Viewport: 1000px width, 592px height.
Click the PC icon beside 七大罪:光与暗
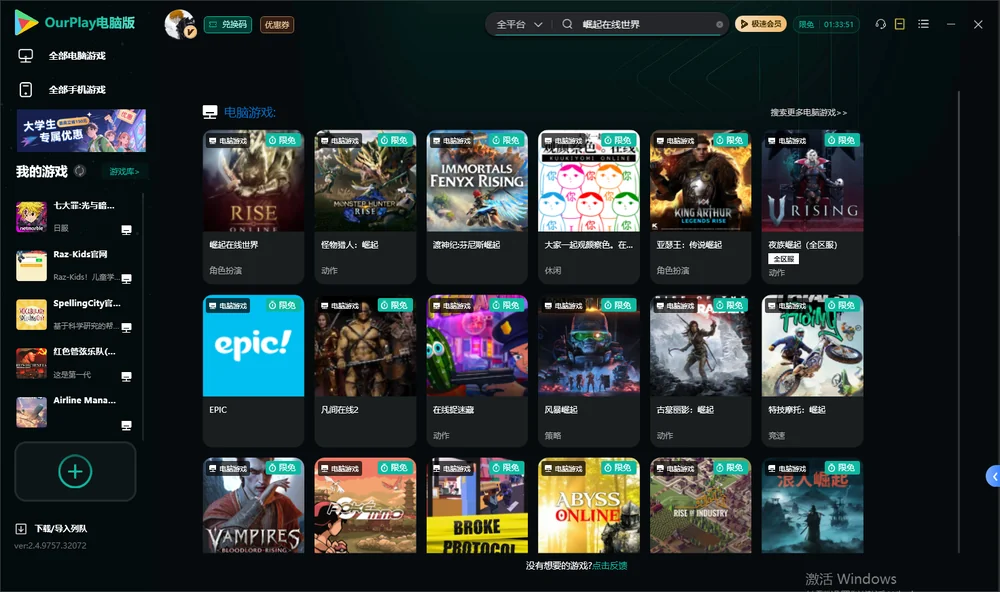coord(126,230)
